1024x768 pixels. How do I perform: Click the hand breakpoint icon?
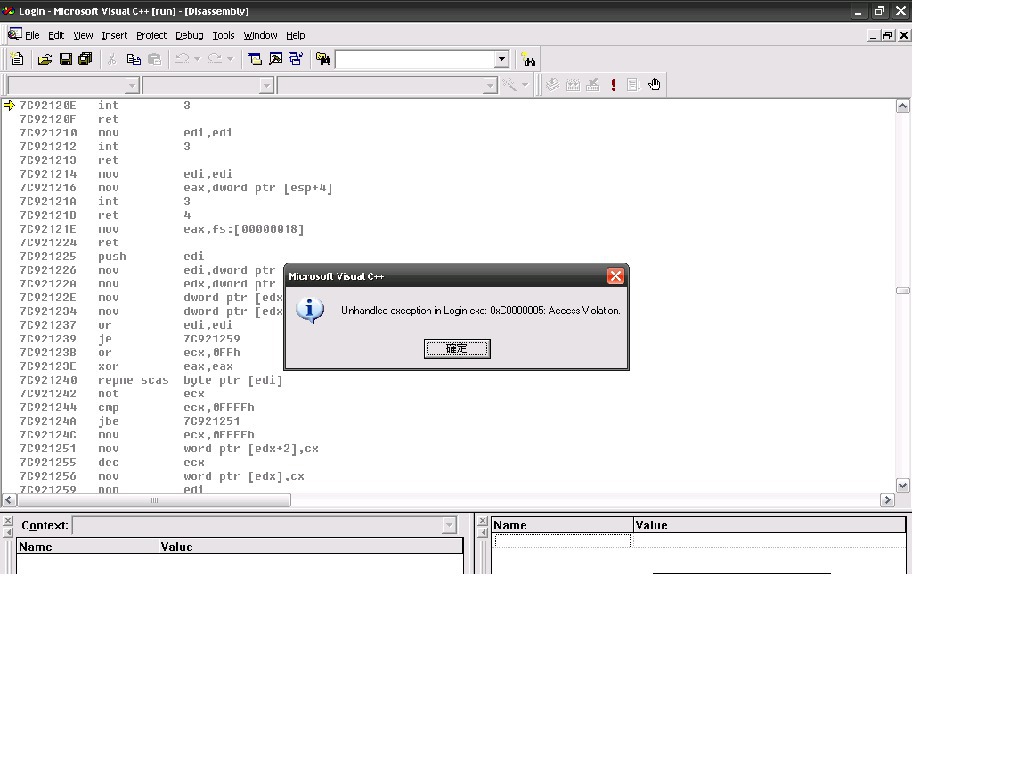654,85
